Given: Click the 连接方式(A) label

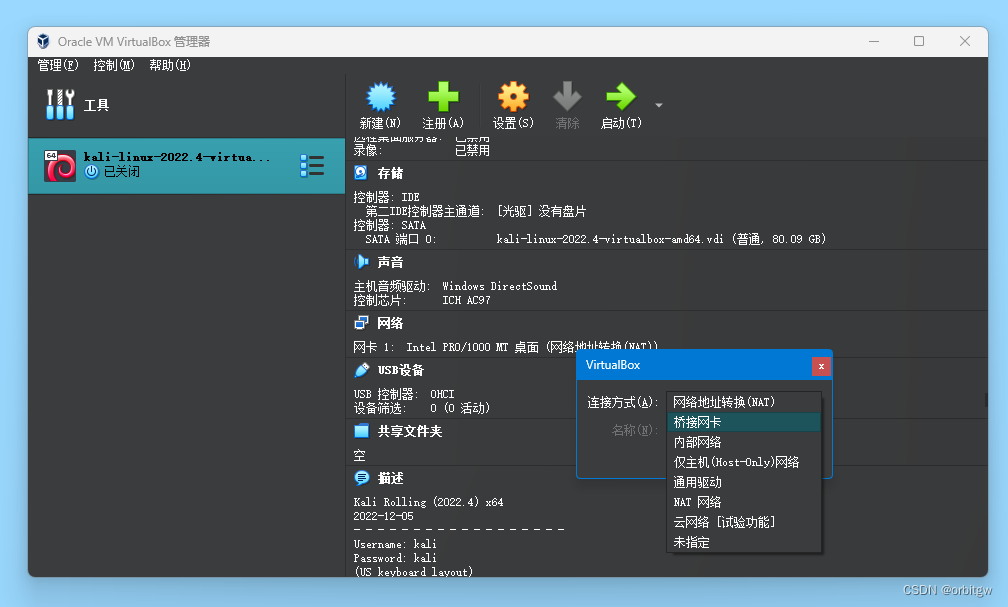Looking at the screenshot, I should [622, 403].
